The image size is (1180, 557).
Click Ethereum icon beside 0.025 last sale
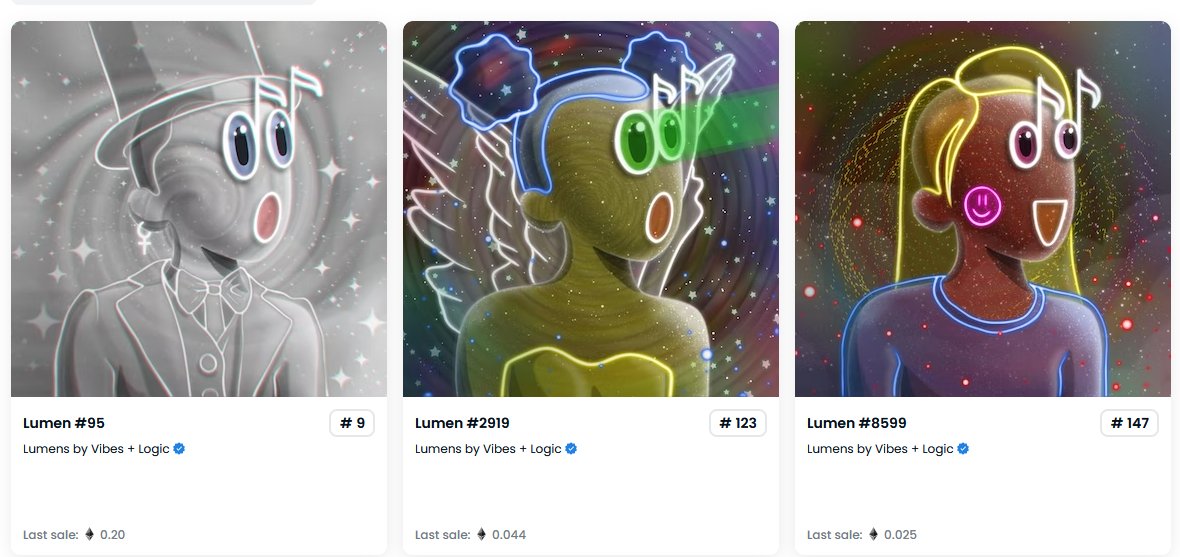(874, 534)
